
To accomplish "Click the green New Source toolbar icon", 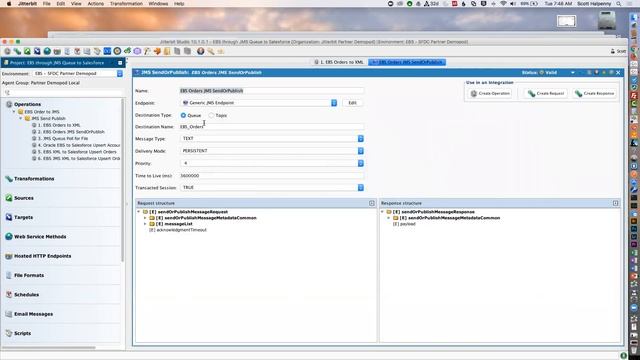I will (27, 51).
